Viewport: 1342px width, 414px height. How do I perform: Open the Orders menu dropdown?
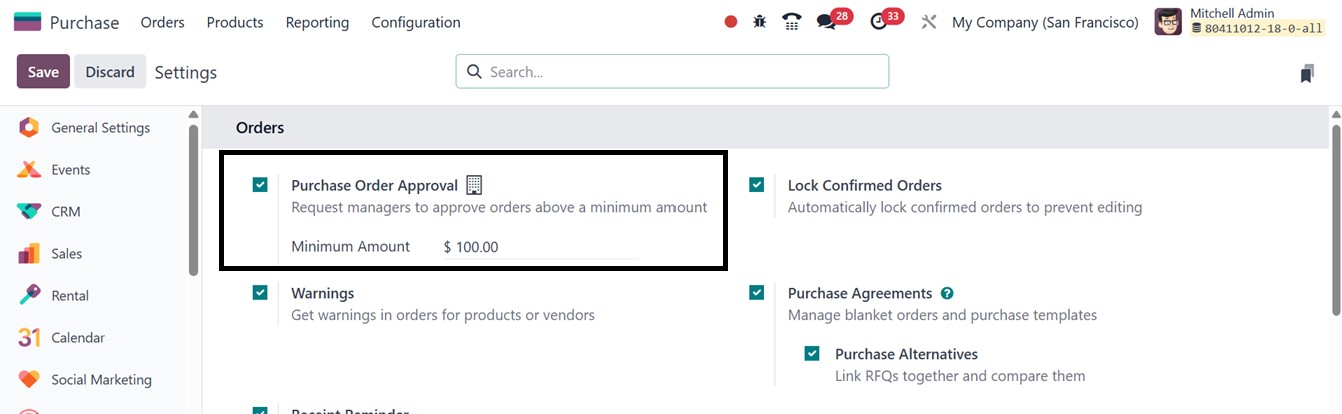(x=162, y=22)
